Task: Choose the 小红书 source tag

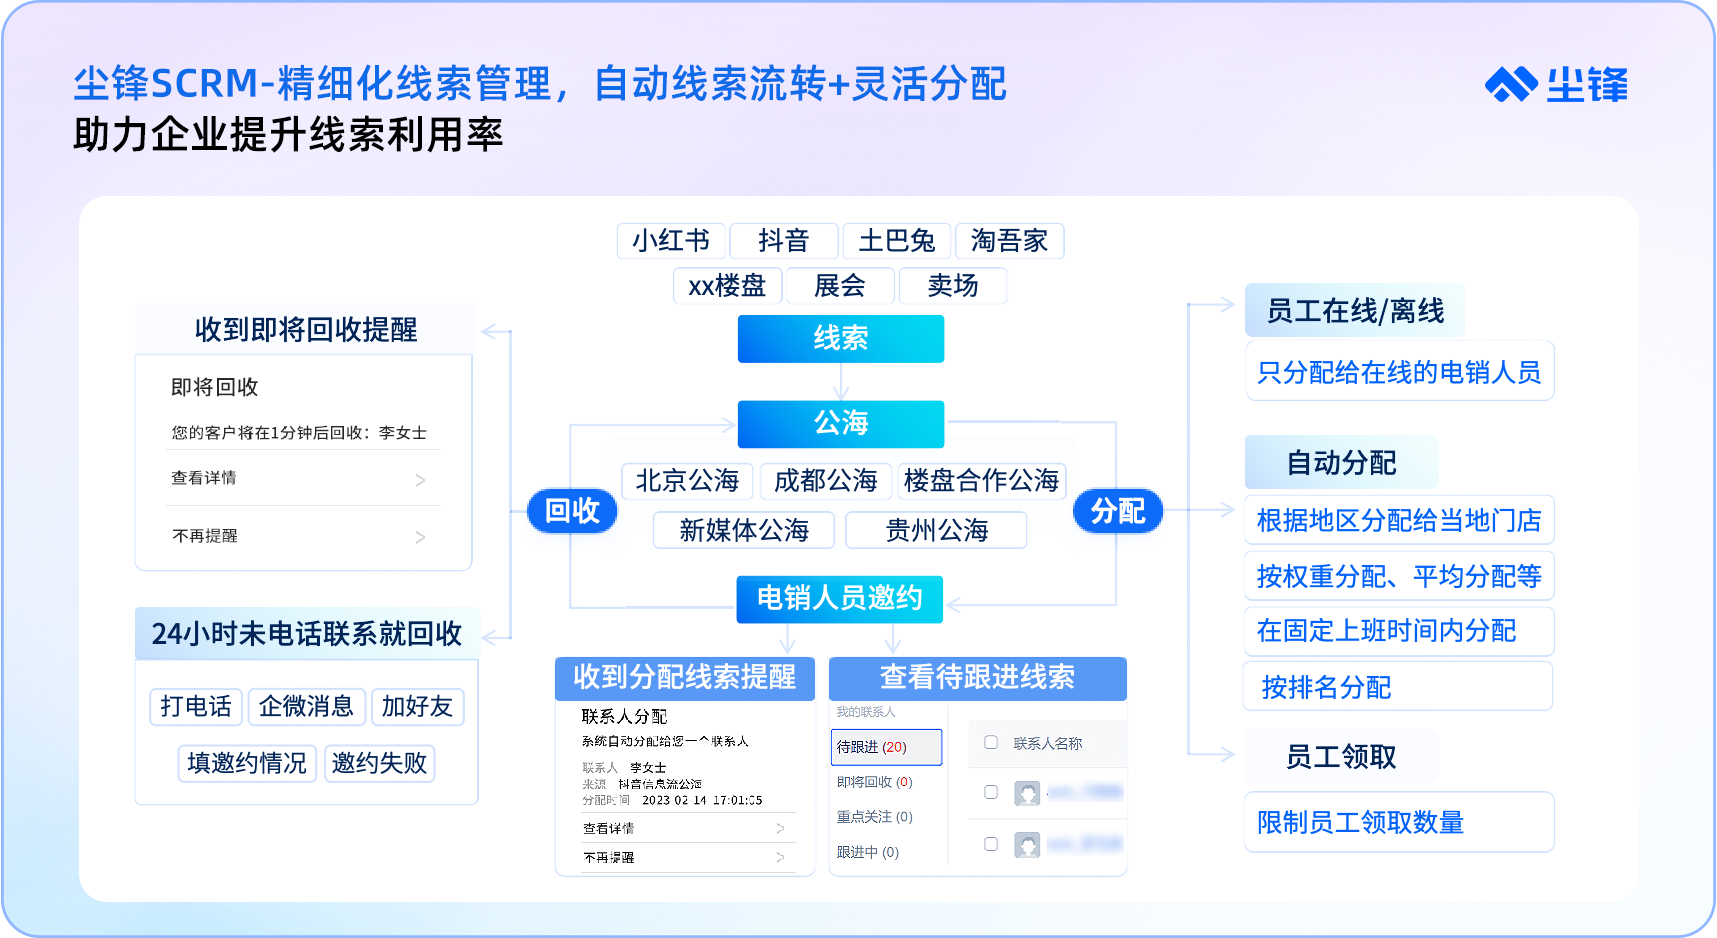Action: [x=671, y=241]
